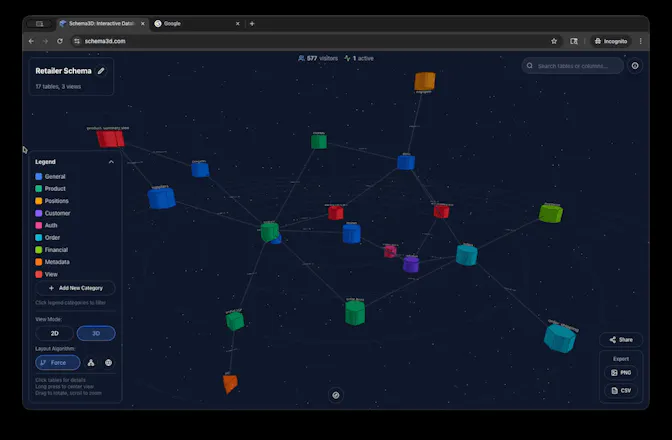View site information icon in address bar
672x440 pixels.
coord(77,41)
